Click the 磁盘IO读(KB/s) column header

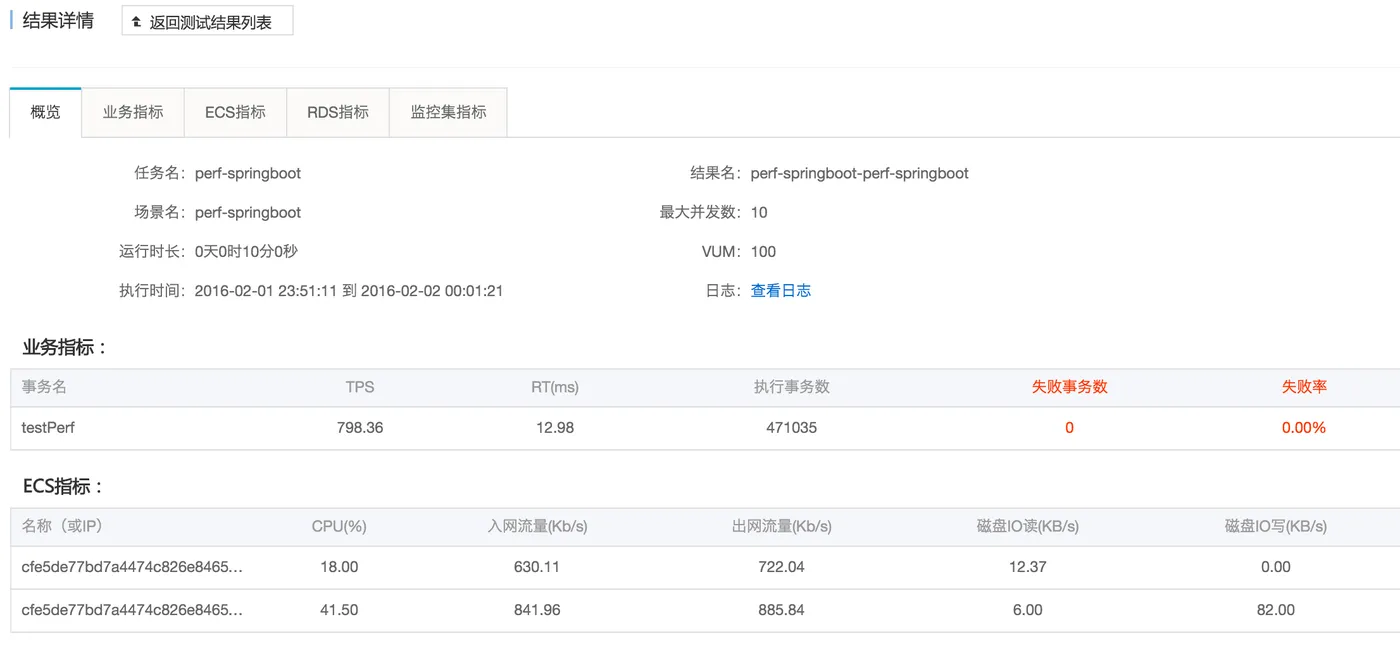click(x=1027, y=526)
